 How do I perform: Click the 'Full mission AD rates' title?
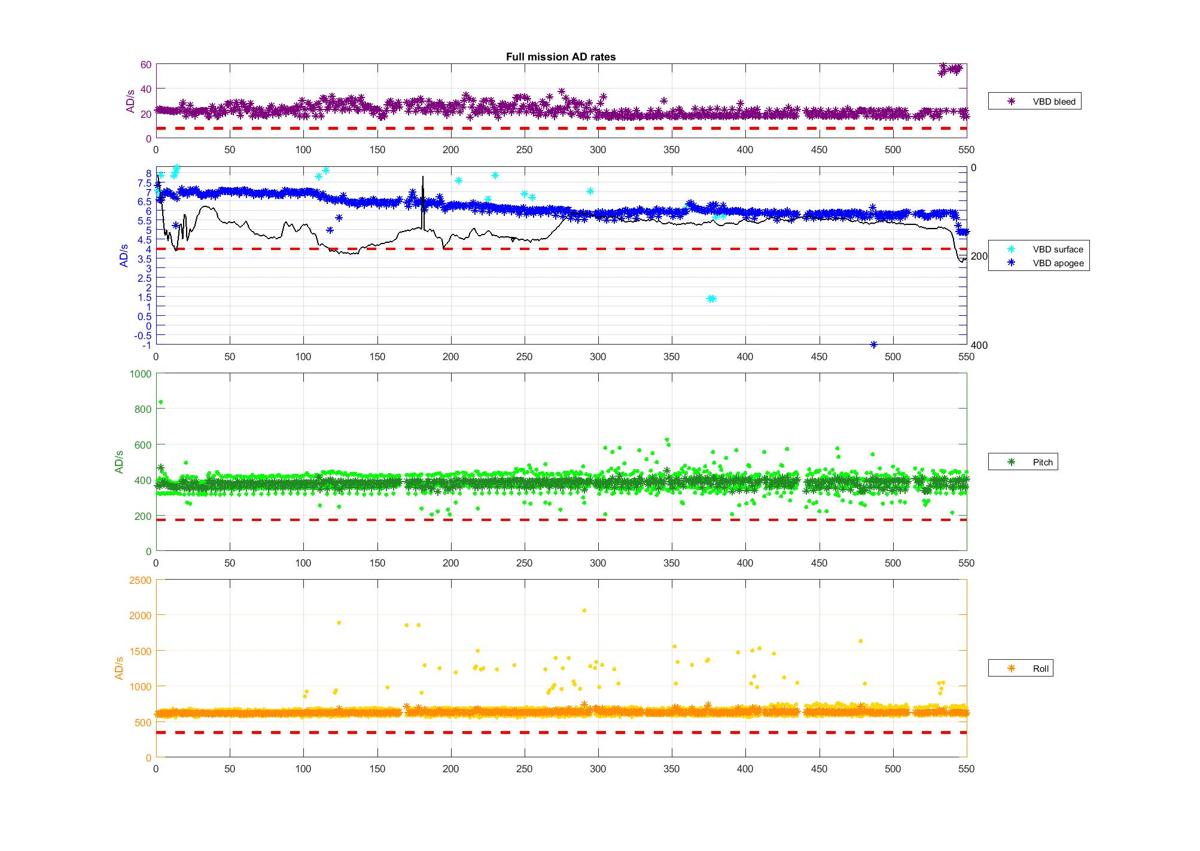click(x=560, y=57)
